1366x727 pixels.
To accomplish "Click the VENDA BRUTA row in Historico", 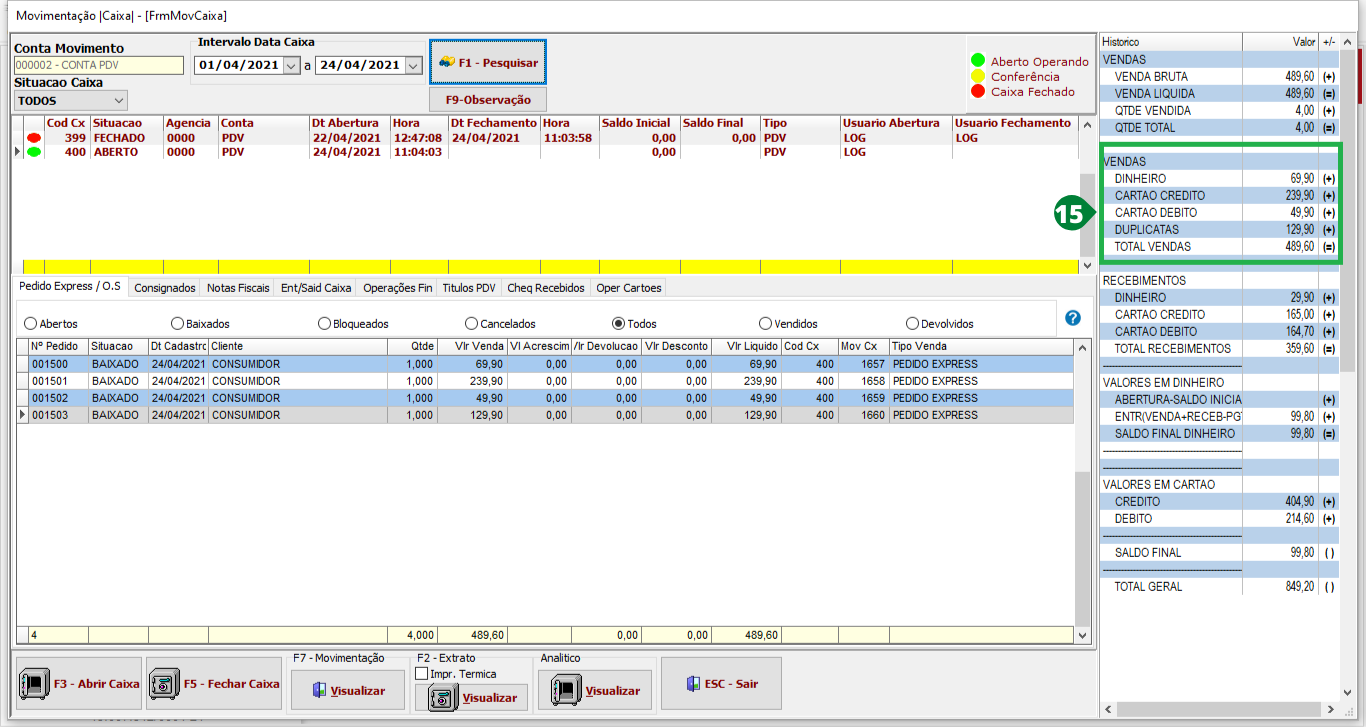I will [1219, 76].
